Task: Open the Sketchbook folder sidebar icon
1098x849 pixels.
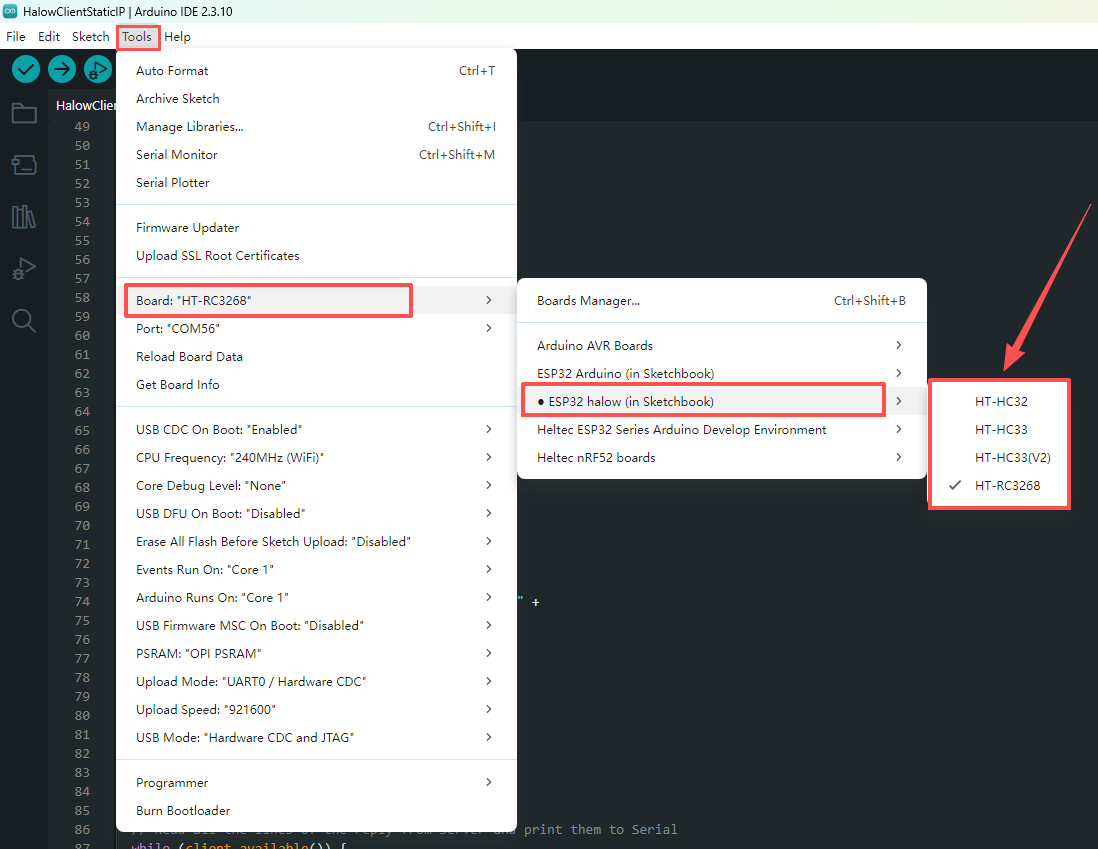Action: coord(24,113)
